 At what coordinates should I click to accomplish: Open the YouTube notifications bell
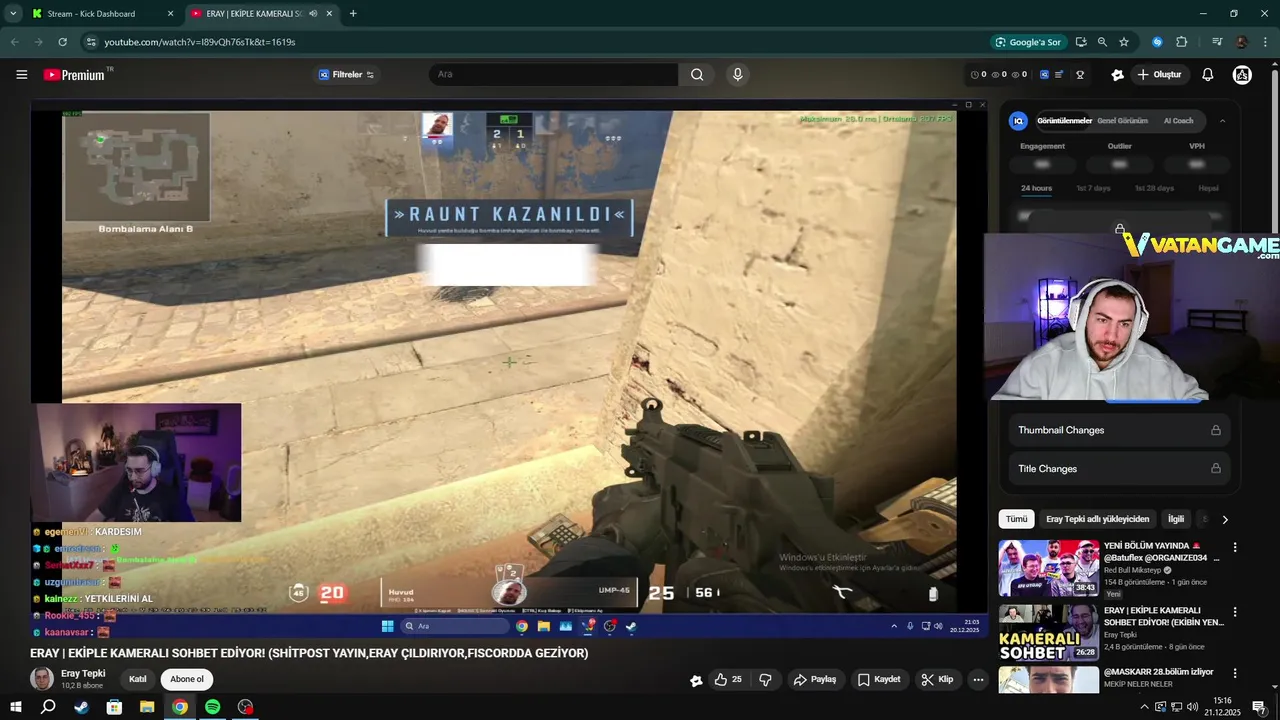(x=1208, y=75)
